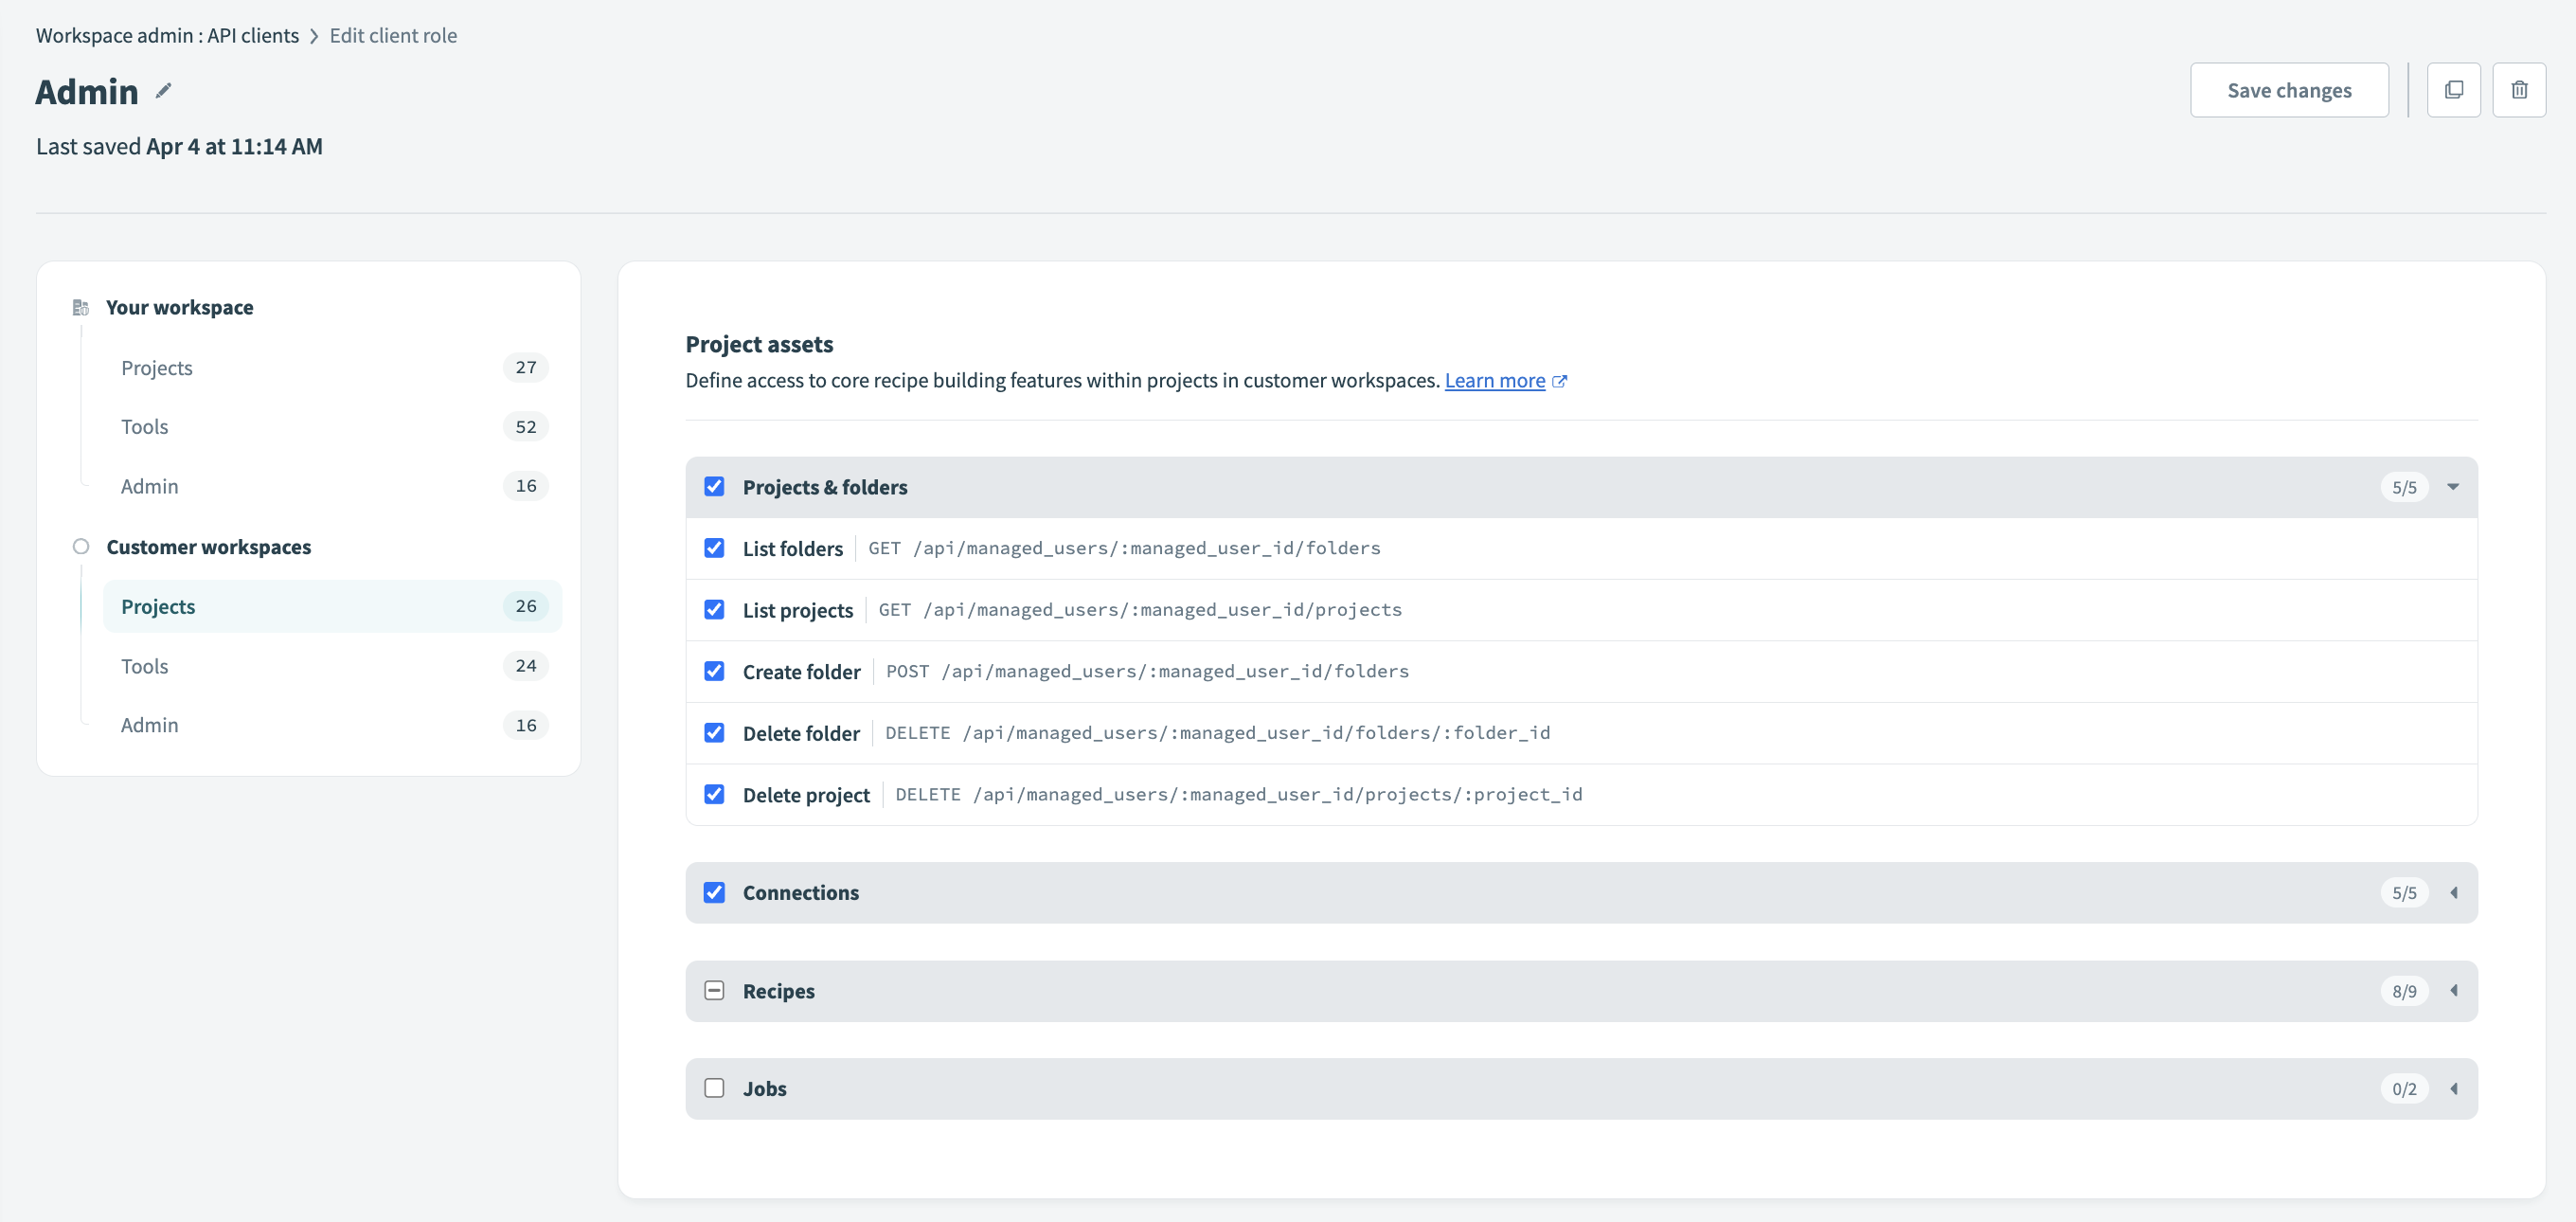Collapse the Projects & folders section arrow
The image size is (2576, 1222).
(2453, 487)
